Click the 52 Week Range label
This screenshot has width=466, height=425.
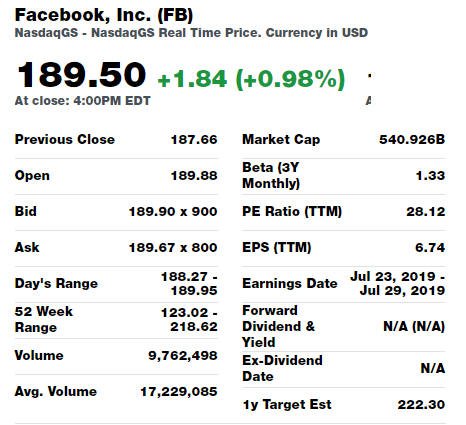pos(44,319)
